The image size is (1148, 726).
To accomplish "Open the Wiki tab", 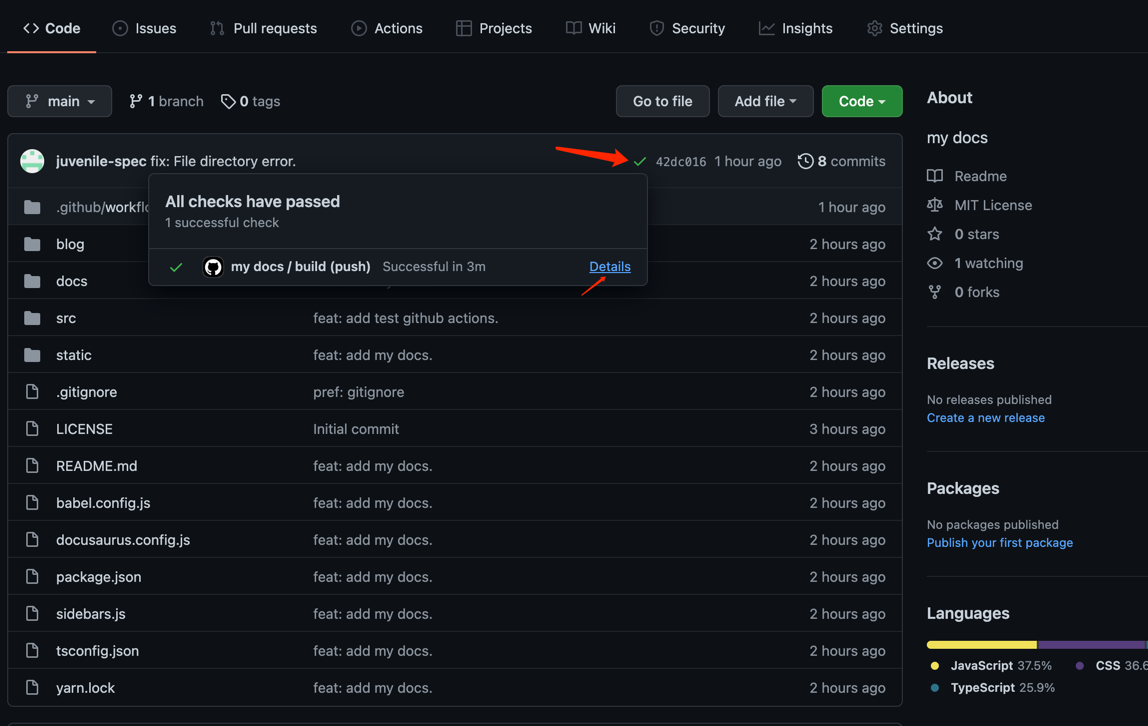I will click(x=591, y=29).
